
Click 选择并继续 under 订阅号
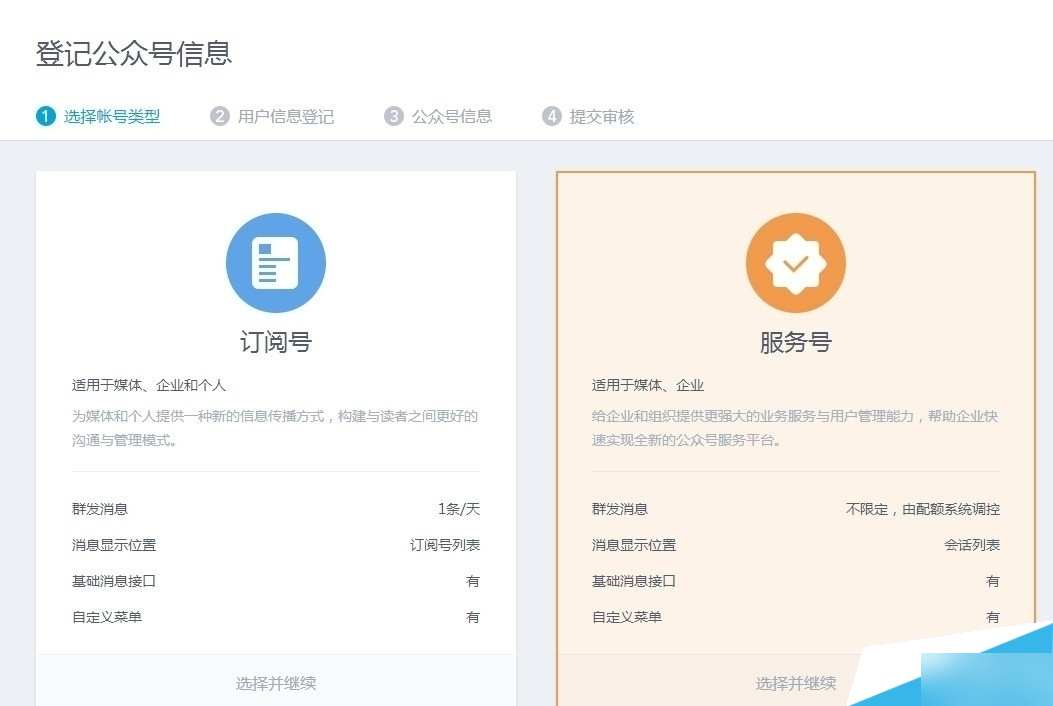pyautogui.click(x=275, y=682)
